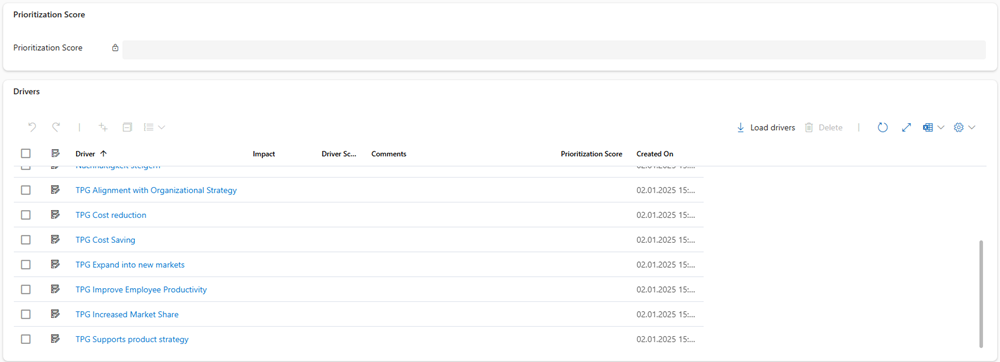The height and width of the screenshot is (362, 1000).
Task: Check the TPG Supports product strategy row
Action: coord(26,339)
